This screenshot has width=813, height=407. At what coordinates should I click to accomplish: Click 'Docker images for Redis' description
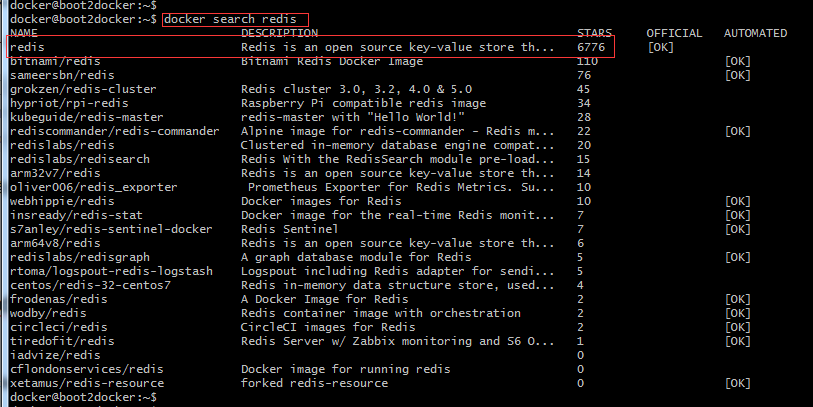321,201
